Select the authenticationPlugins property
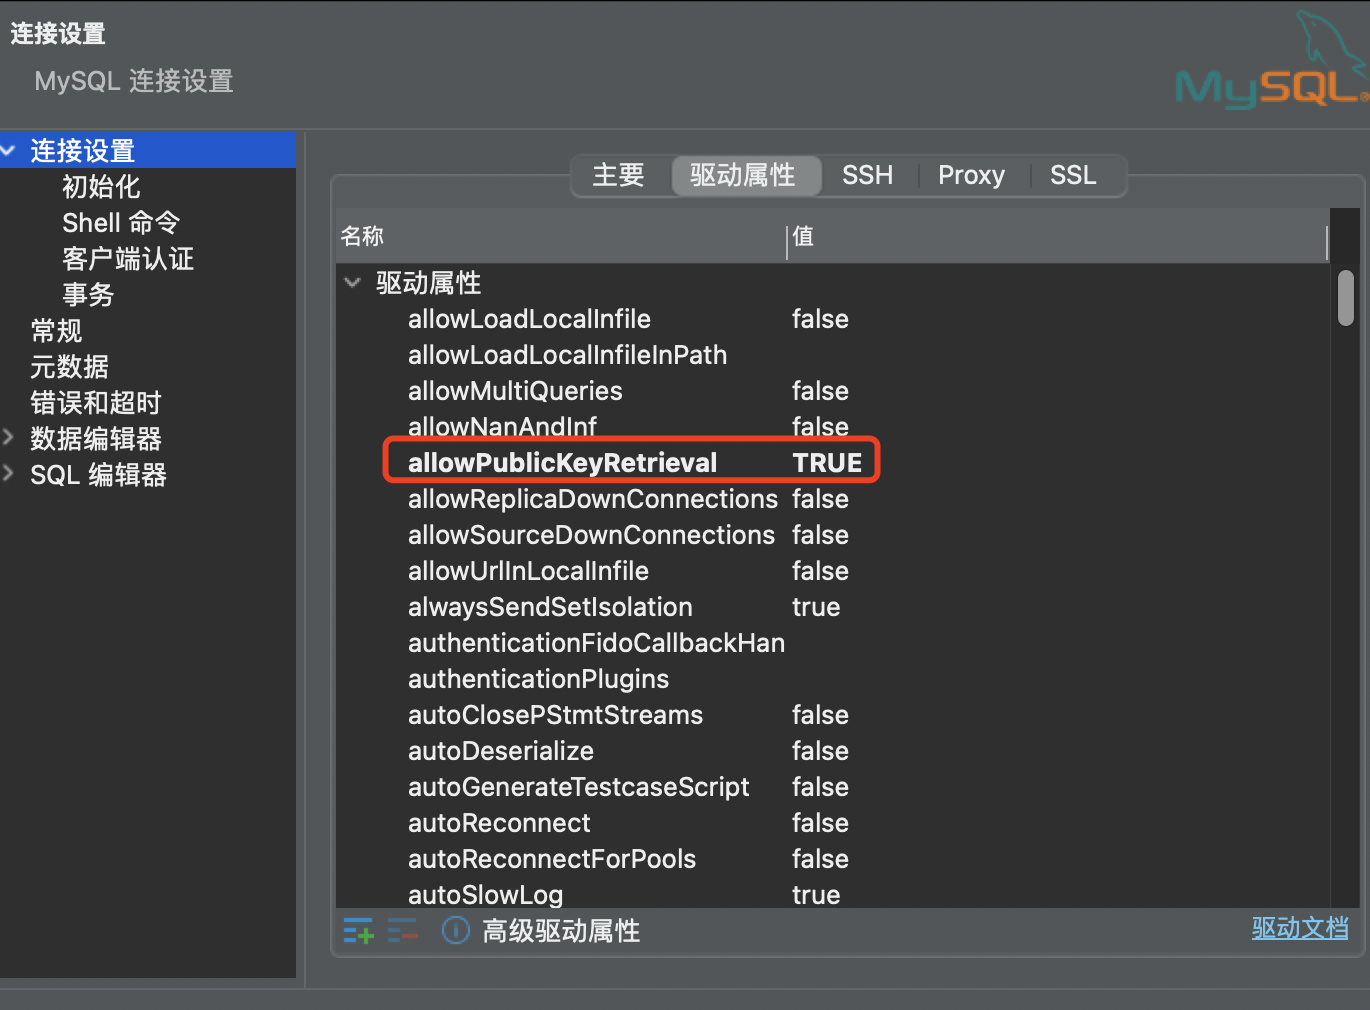The image size is (1370, 1010). tap(538, 679)
